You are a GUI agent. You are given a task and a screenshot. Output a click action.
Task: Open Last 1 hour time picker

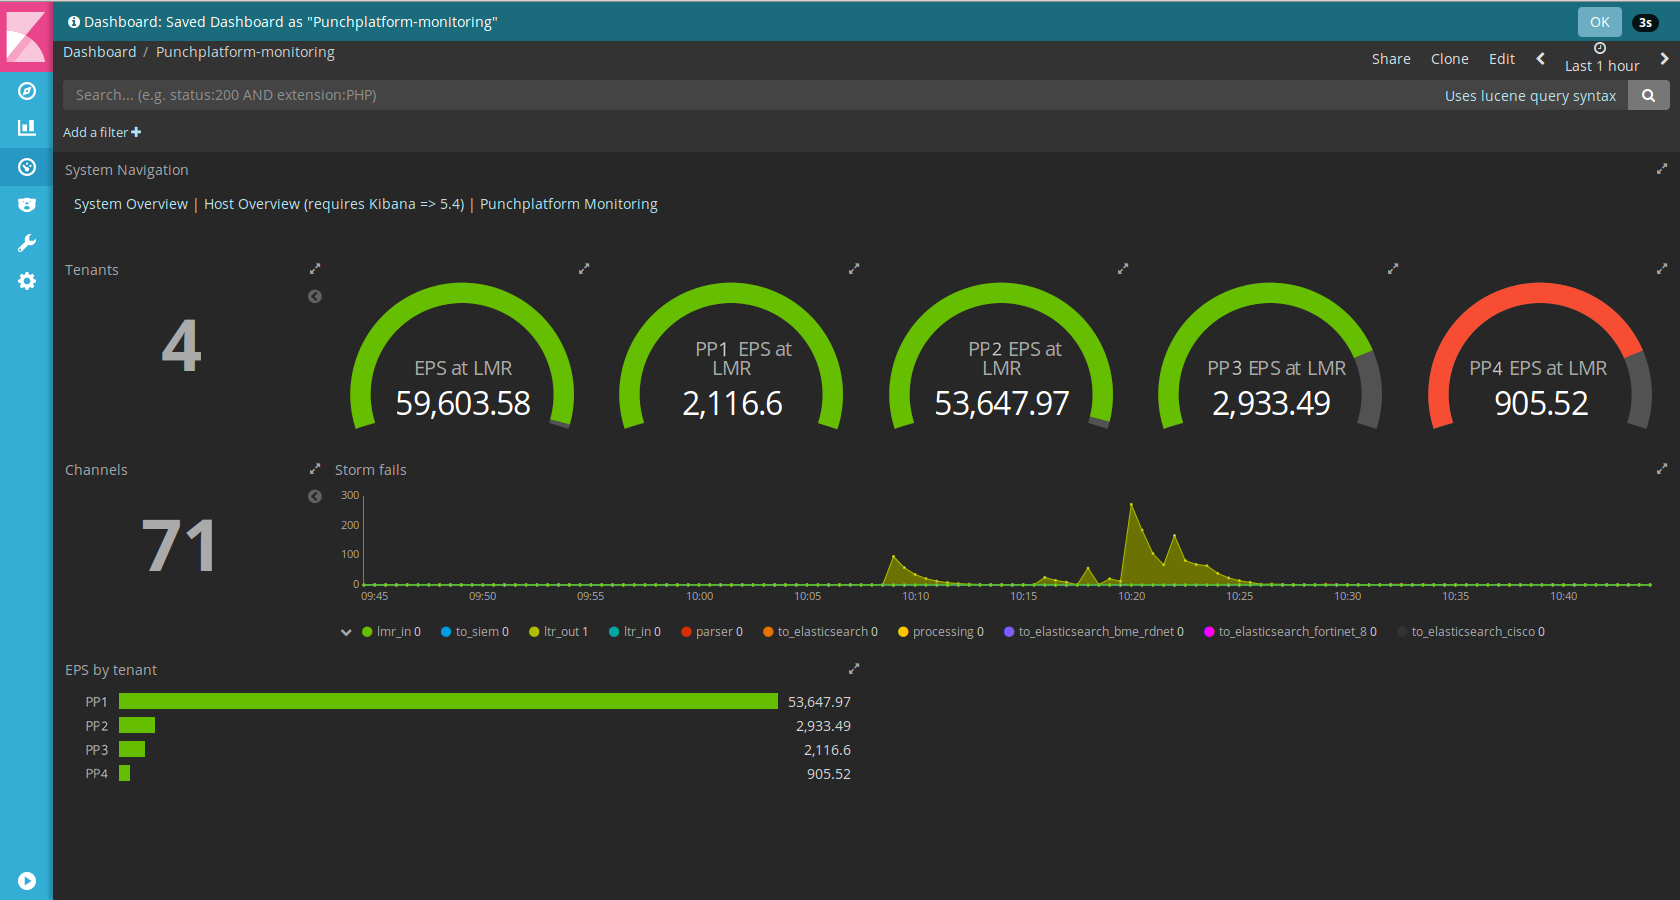pos(1601,58)
